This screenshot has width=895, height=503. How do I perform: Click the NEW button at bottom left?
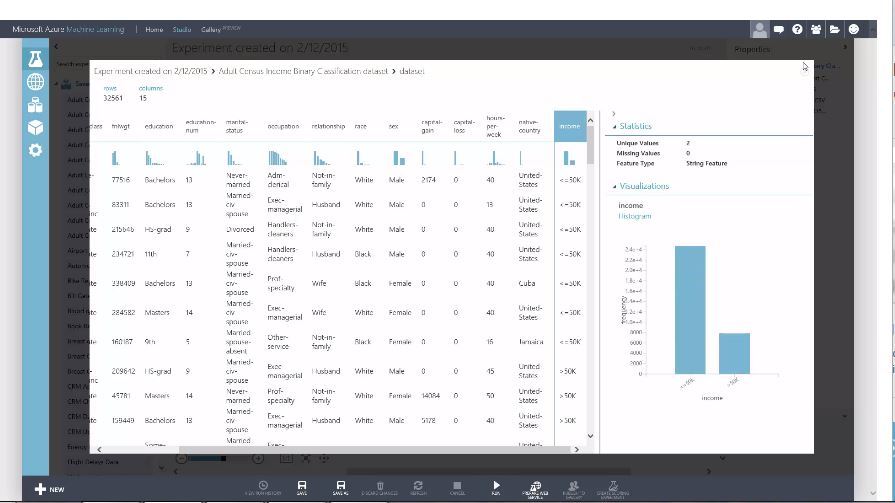[x=49, y=489]
